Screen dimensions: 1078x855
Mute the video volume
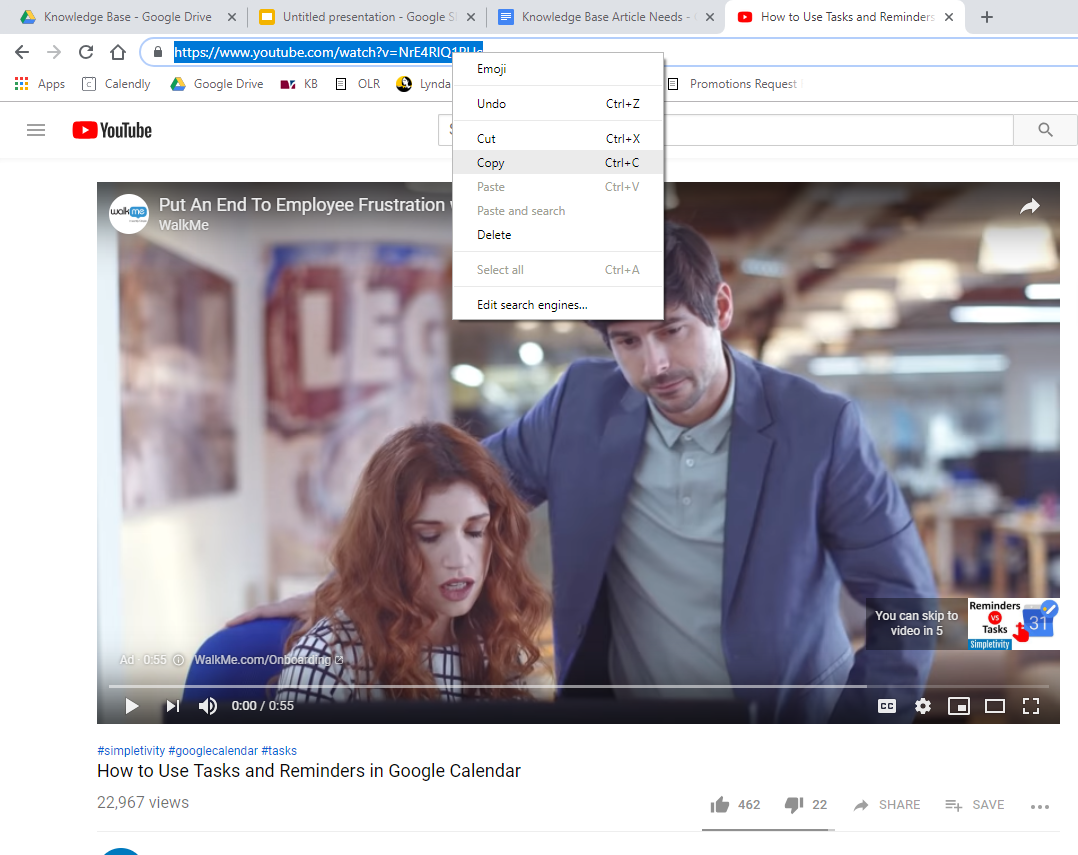coord(208,706)
